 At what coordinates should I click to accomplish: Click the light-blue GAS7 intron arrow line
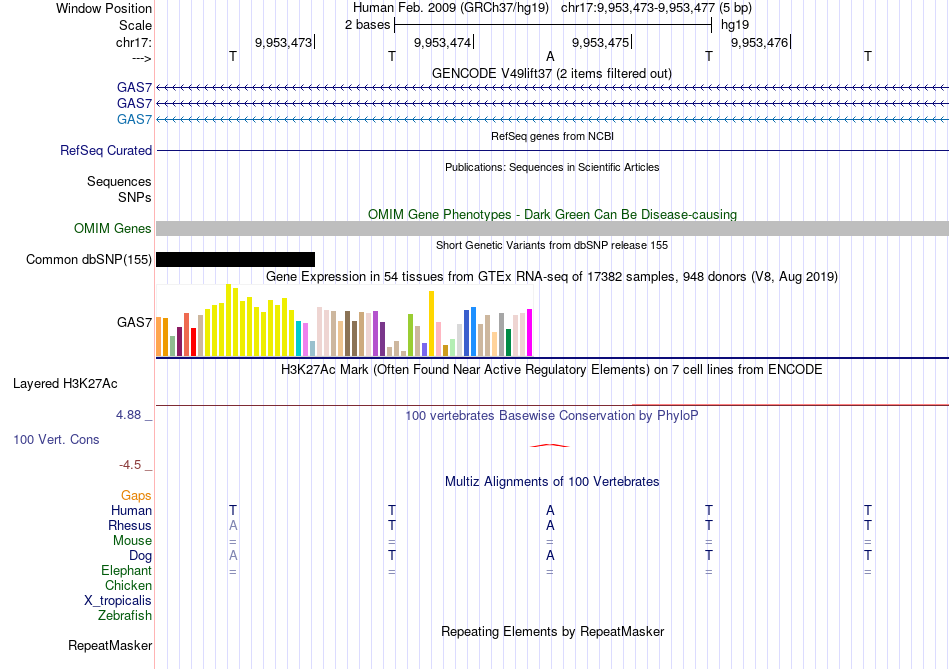[x=552, y=119]
